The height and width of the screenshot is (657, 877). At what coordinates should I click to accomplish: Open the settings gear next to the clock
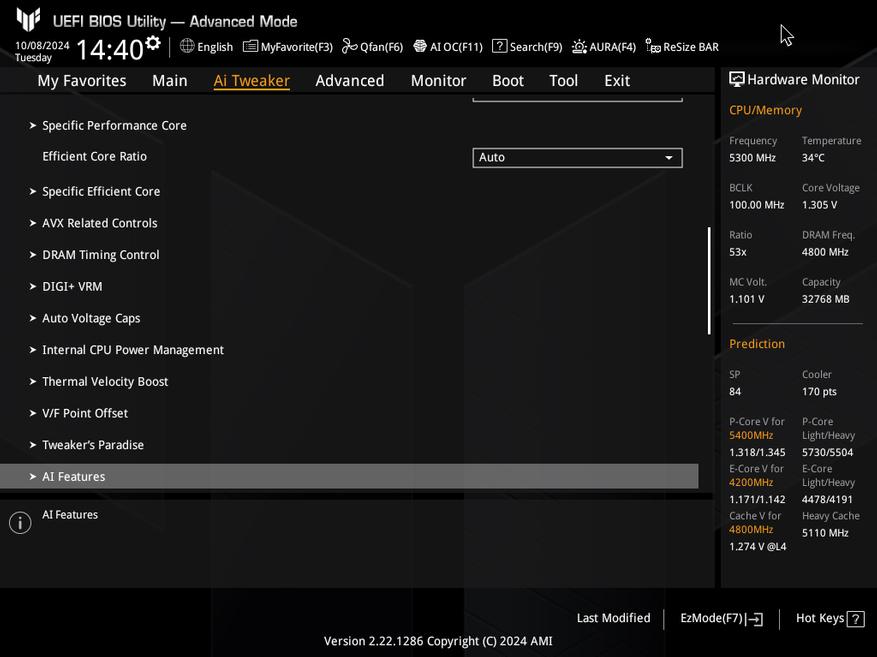153,43
